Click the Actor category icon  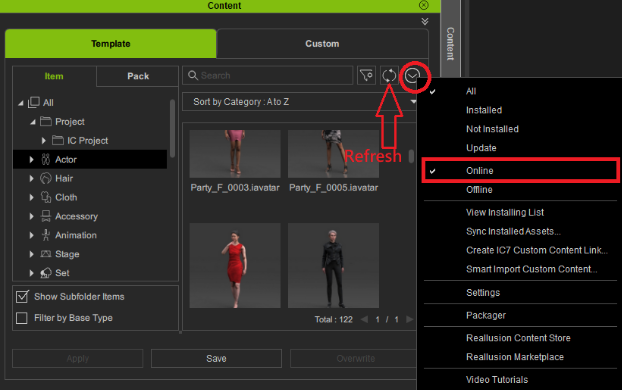pos(46,159)
